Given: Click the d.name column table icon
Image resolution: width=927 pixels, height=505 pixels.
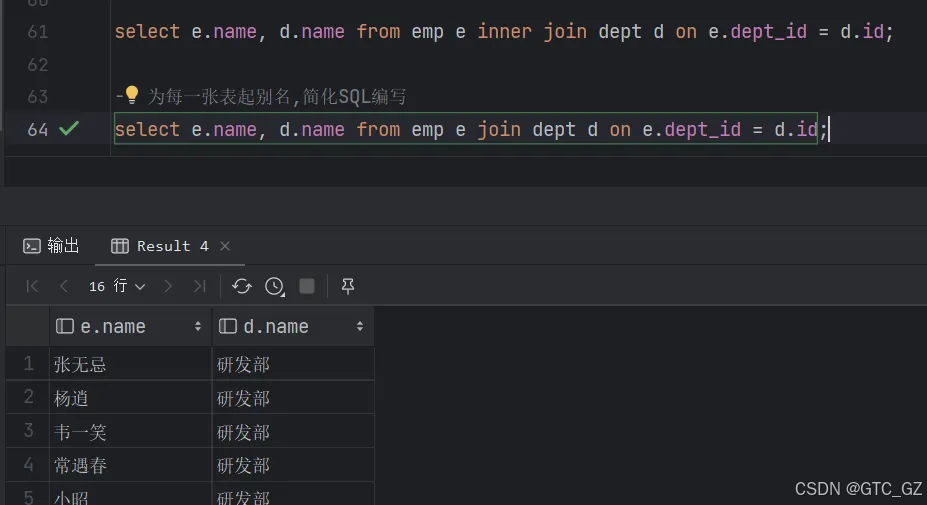Looking at the screenshot, I should click(x=228, y=326).
